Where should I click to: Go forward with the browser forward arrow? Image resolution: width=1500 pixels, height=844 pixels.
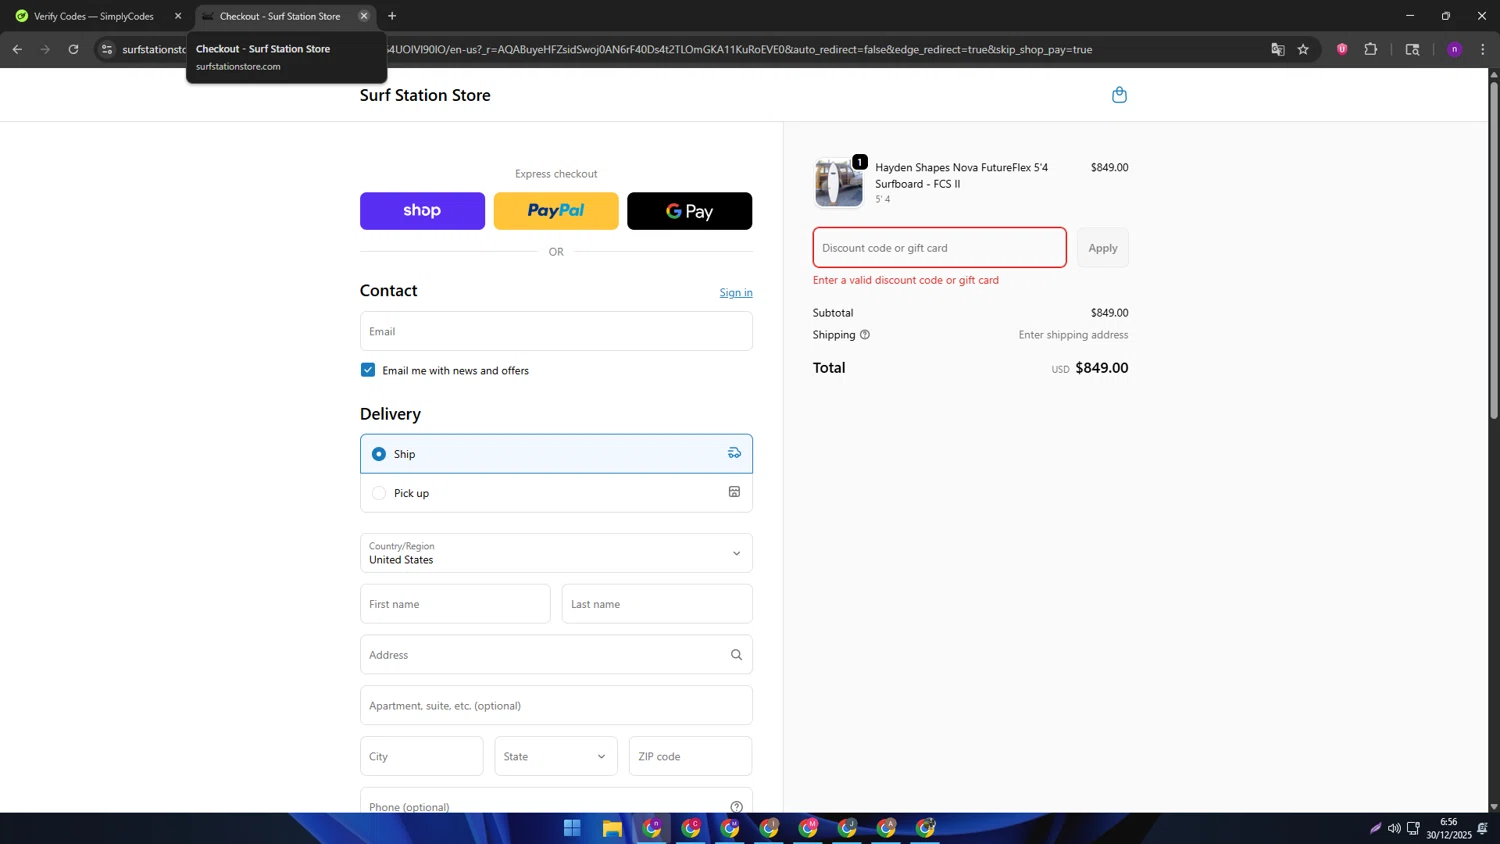[45, 49]
